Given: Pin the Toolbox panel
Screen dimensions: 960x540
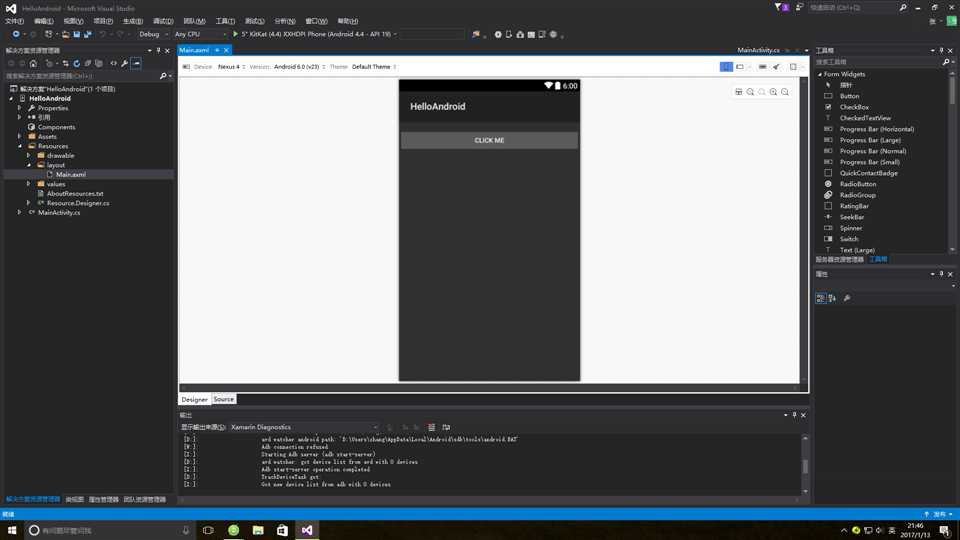Looking at the screenshot, I should 941,50.
